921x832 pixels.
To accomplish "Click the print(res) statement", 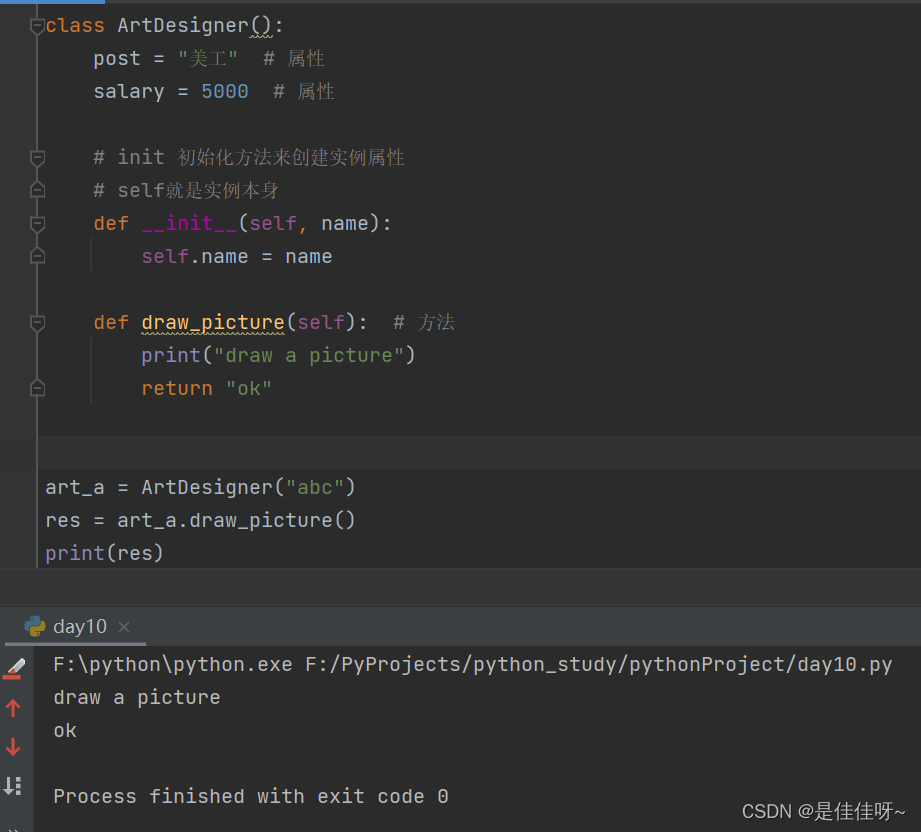I will click(104, 553).
